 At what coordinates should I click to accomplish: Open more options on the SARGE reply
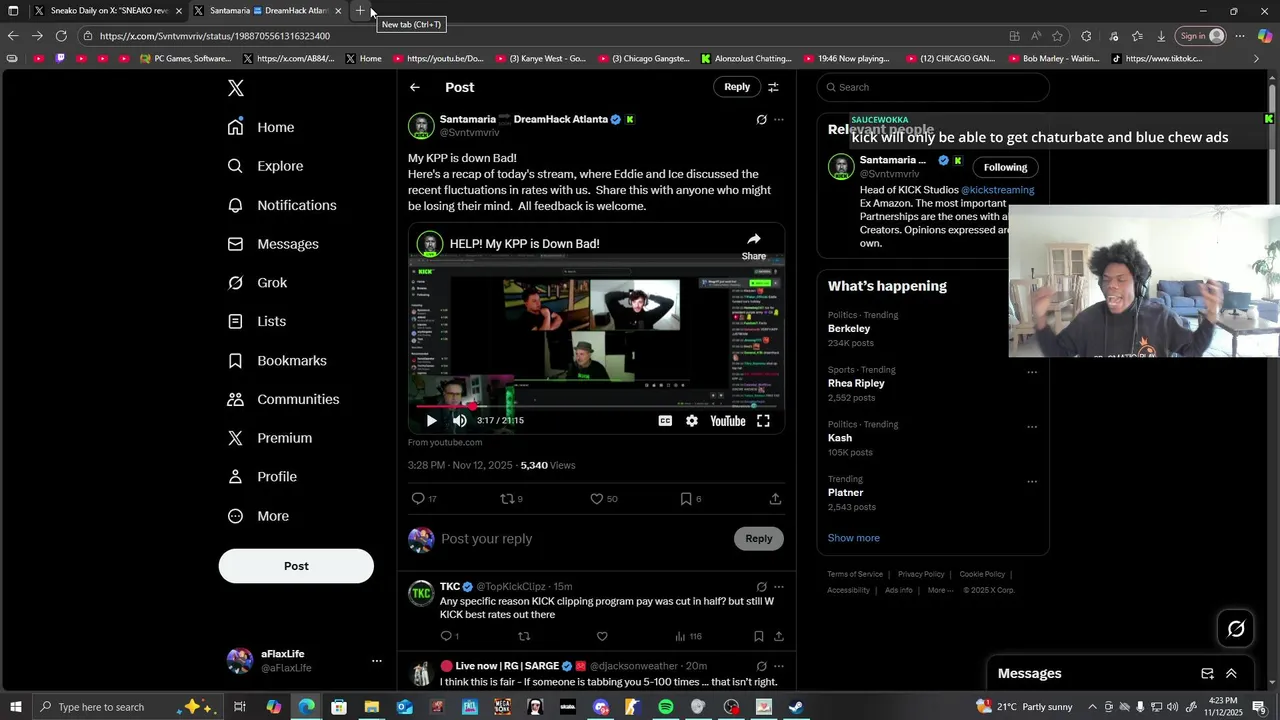779,666
